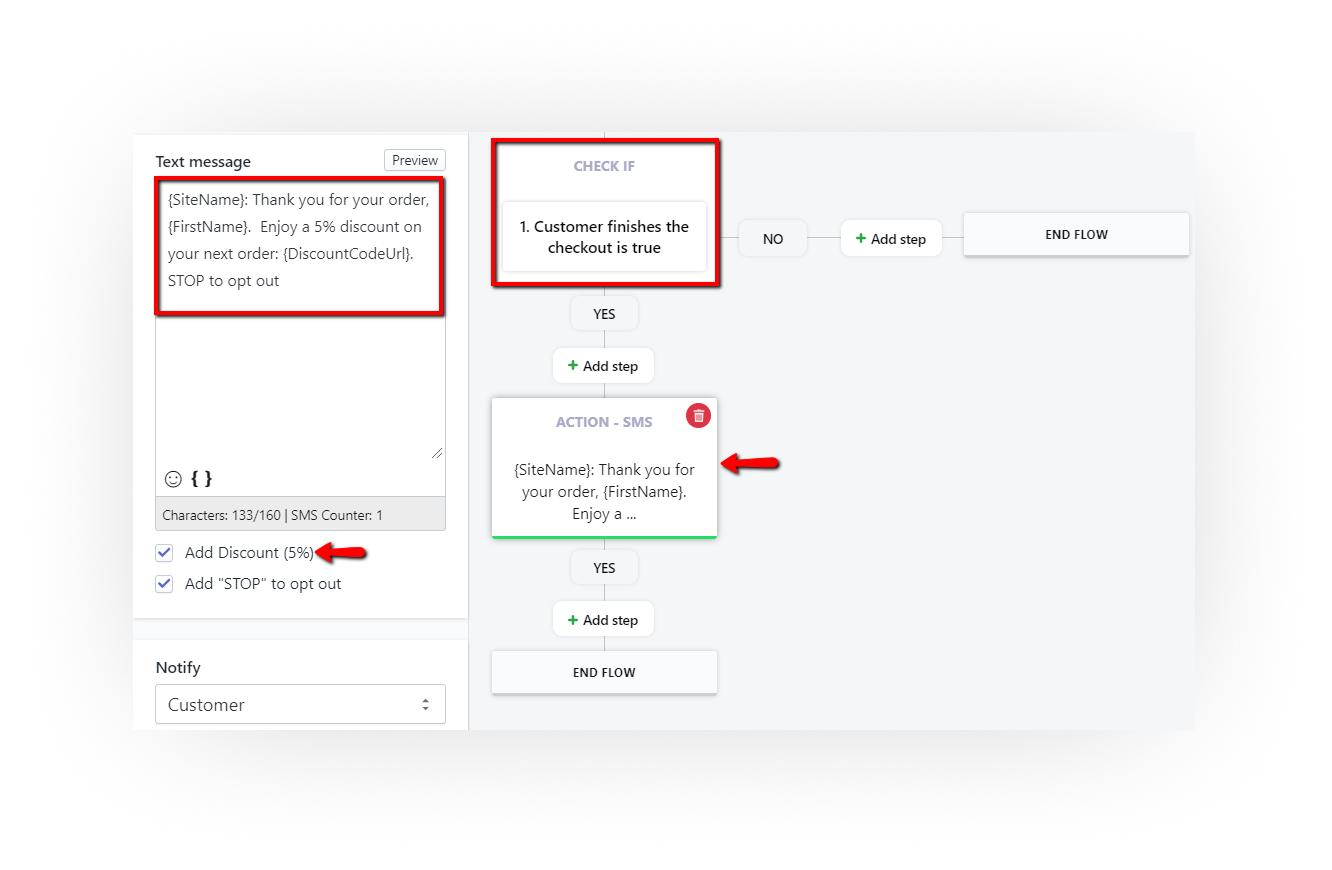Click the NO branch label
The width and height of the screenshot is (1332, 870).
click(x=772, y=239)
